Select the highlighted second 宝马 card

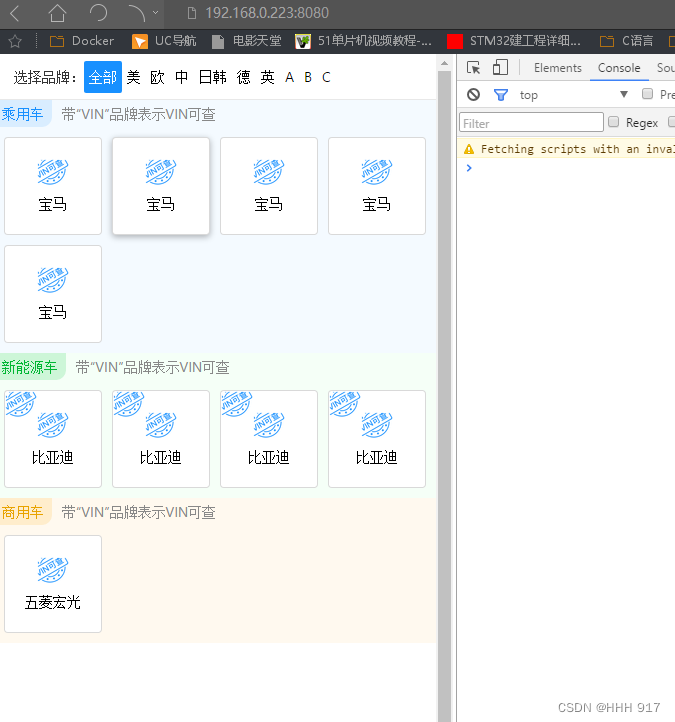click(161, 186)
